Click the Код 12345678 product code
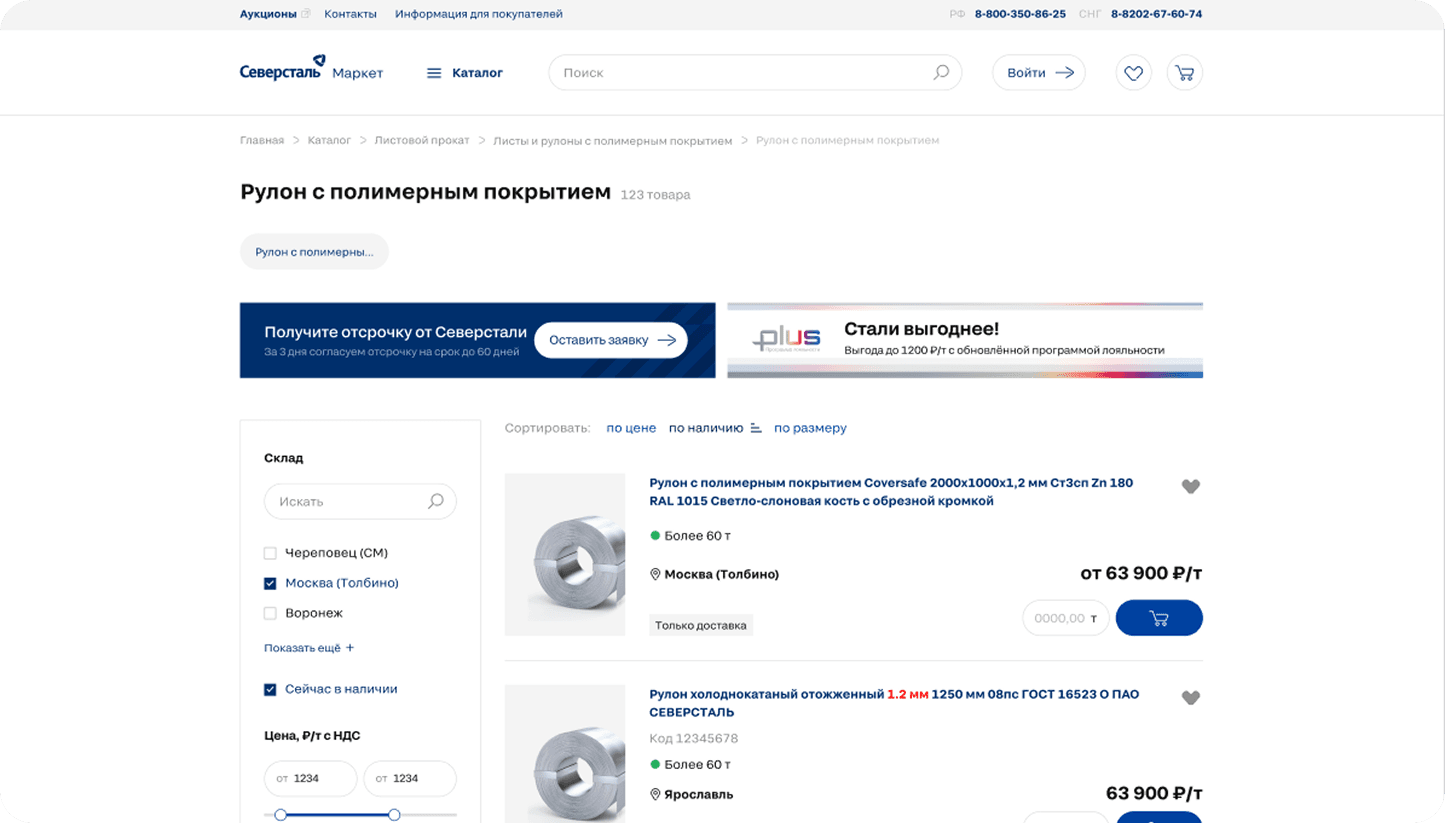The width and height of the screenshot is (1445, 823). coord(694,739)
